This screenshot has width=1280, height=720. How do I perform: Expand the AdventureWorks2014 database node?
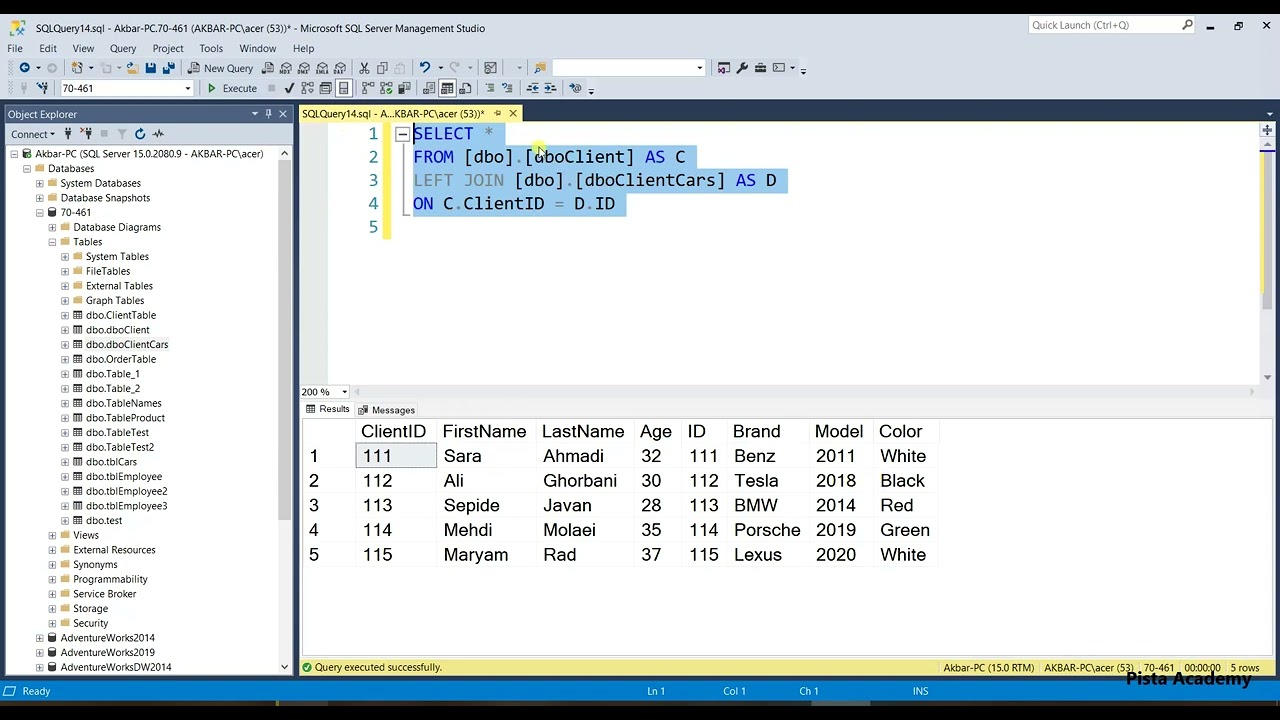[x=40, y=638]
